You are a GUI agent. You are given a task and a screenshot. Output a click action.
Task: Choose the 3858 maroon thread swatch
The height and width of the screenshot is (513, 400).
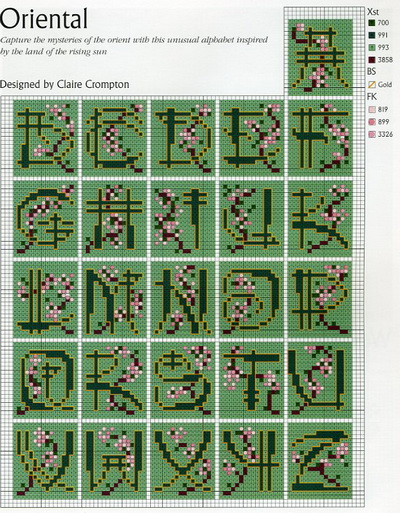(372, 60)
